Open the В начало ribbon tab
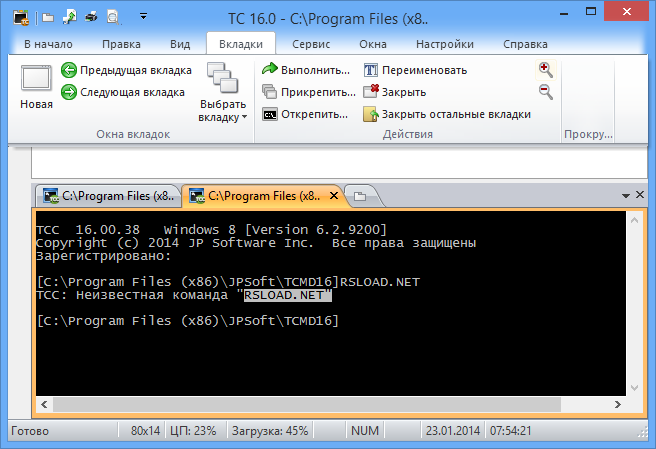 48,44
